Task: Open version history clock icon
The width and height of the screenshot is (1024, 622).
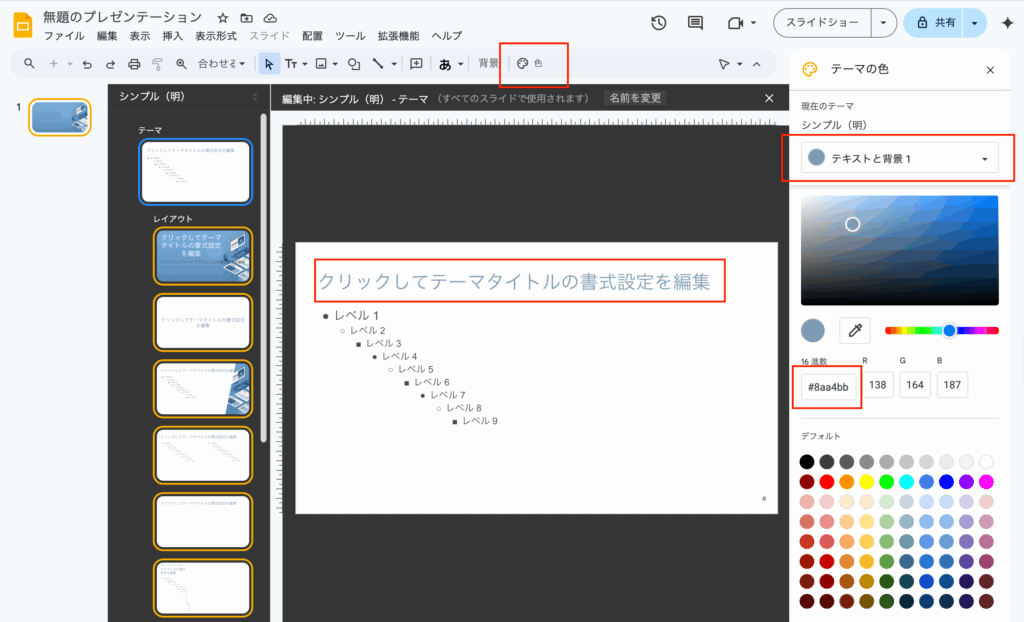Action: [x=658, y=23]
